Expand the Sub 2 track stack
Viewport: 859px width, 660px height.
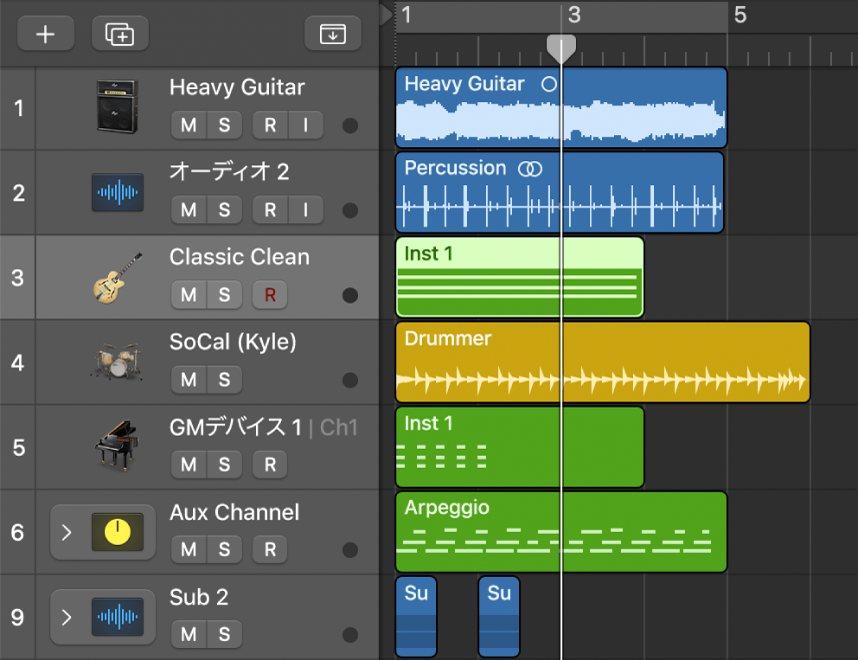coord(67,617)
